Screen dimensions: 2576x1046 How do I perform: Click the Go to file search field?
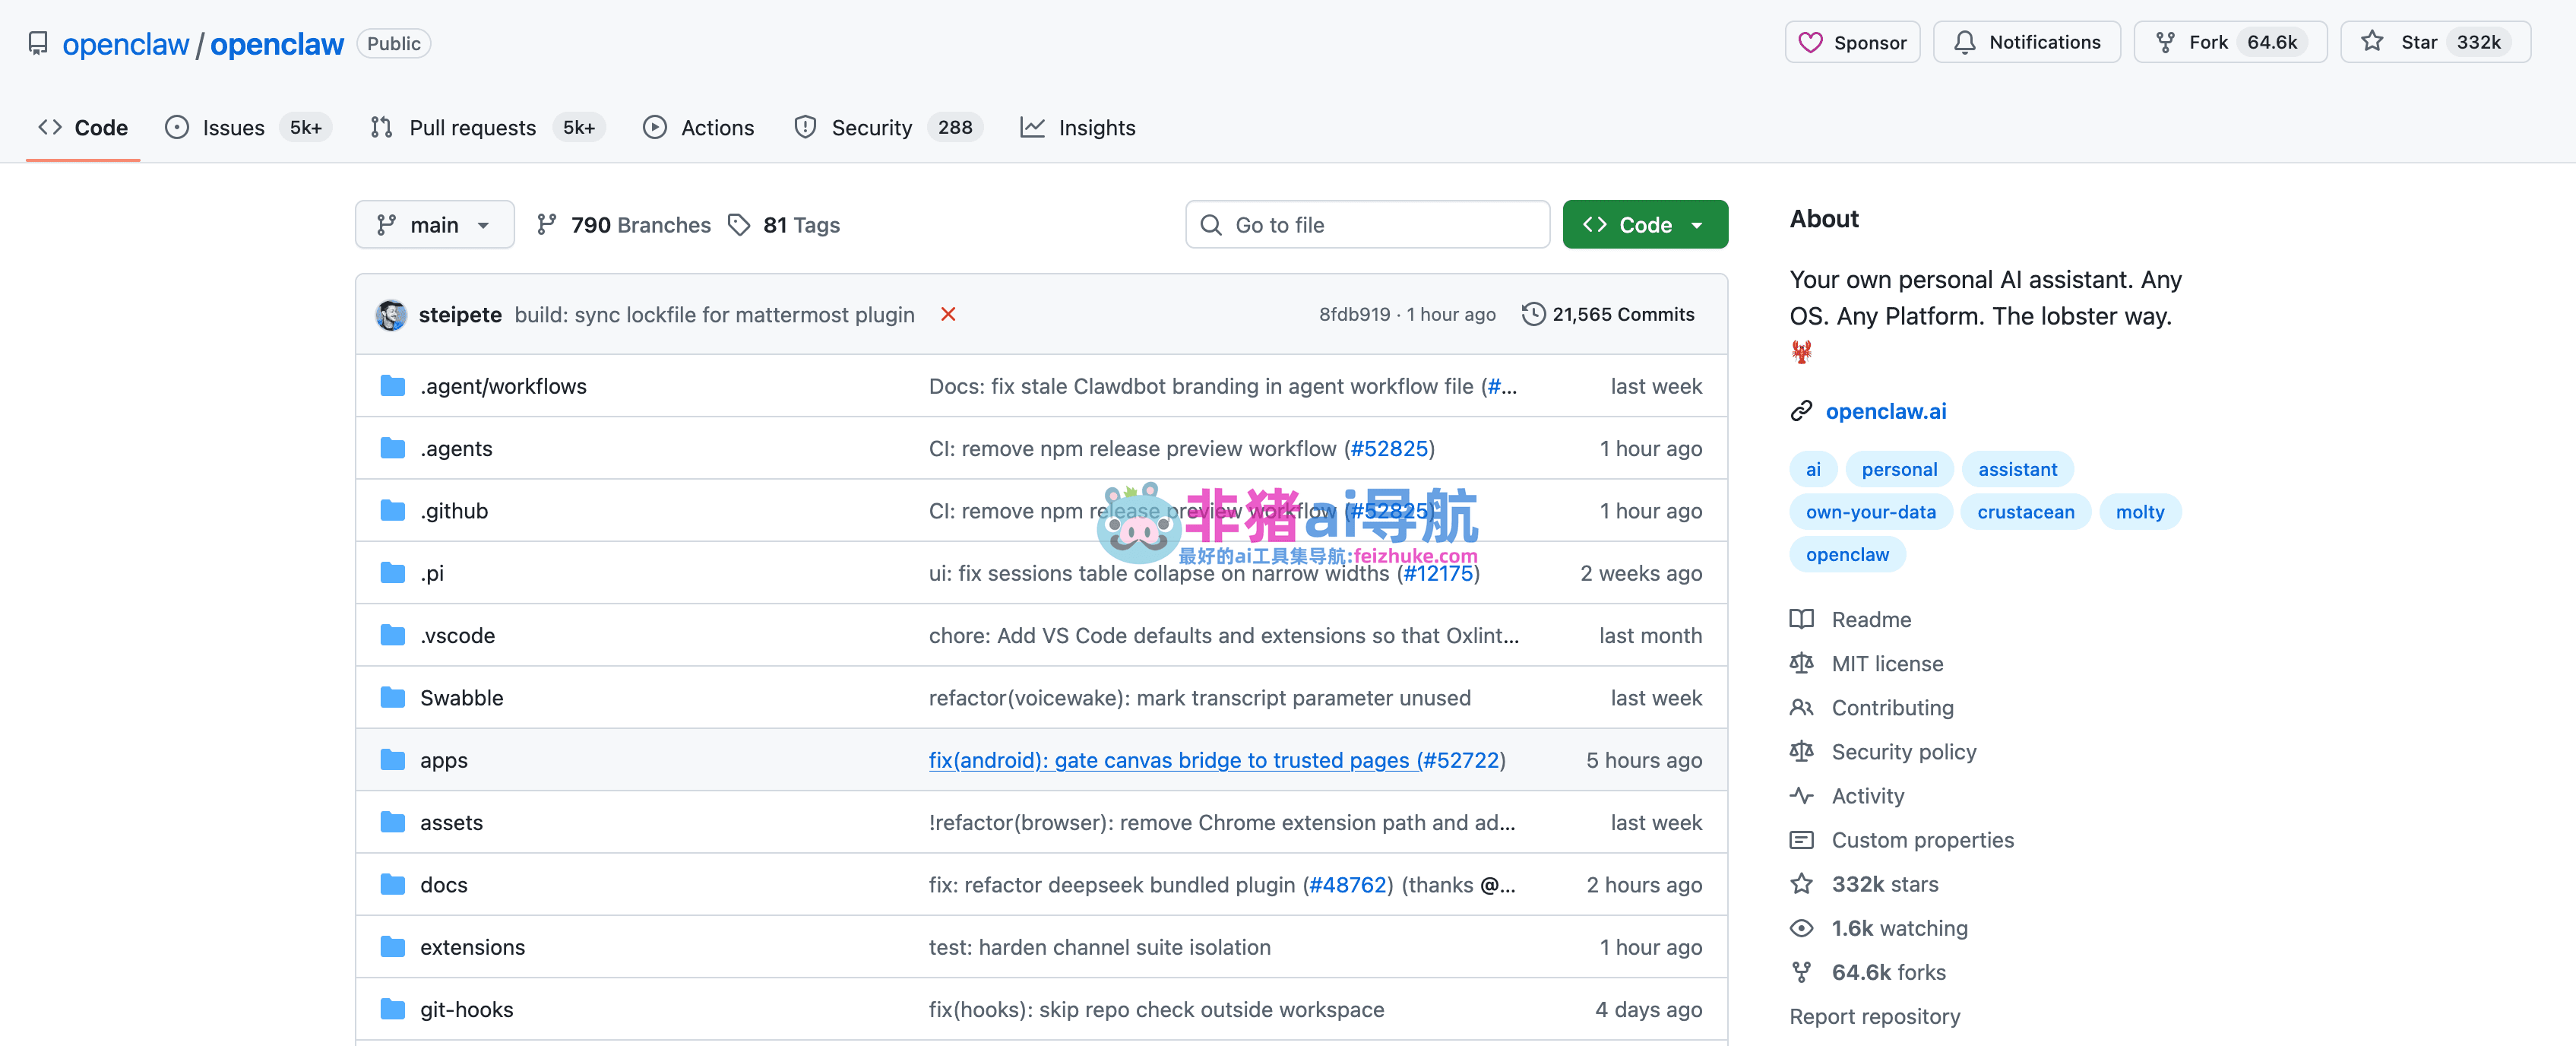pyautogui.click(x=1367, y=225)
